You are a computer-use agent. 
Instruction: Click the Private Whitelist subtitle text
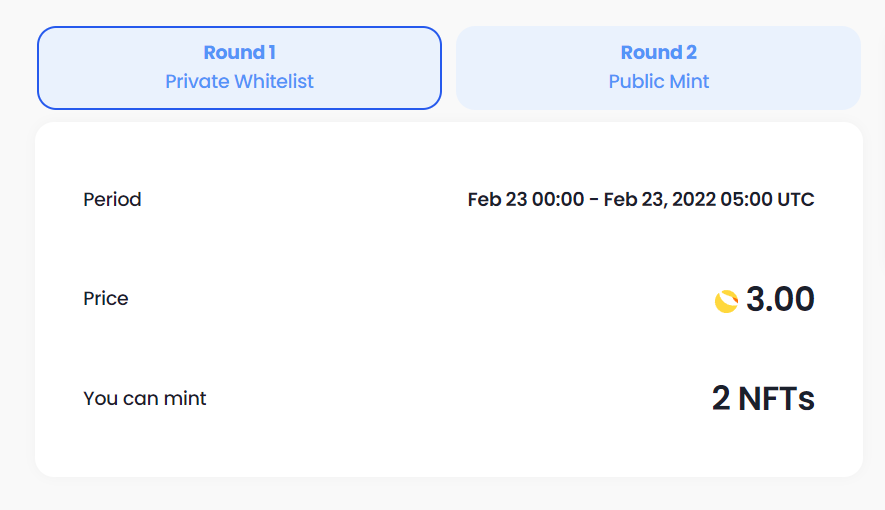pyautogui.click(x=239, y=81)
